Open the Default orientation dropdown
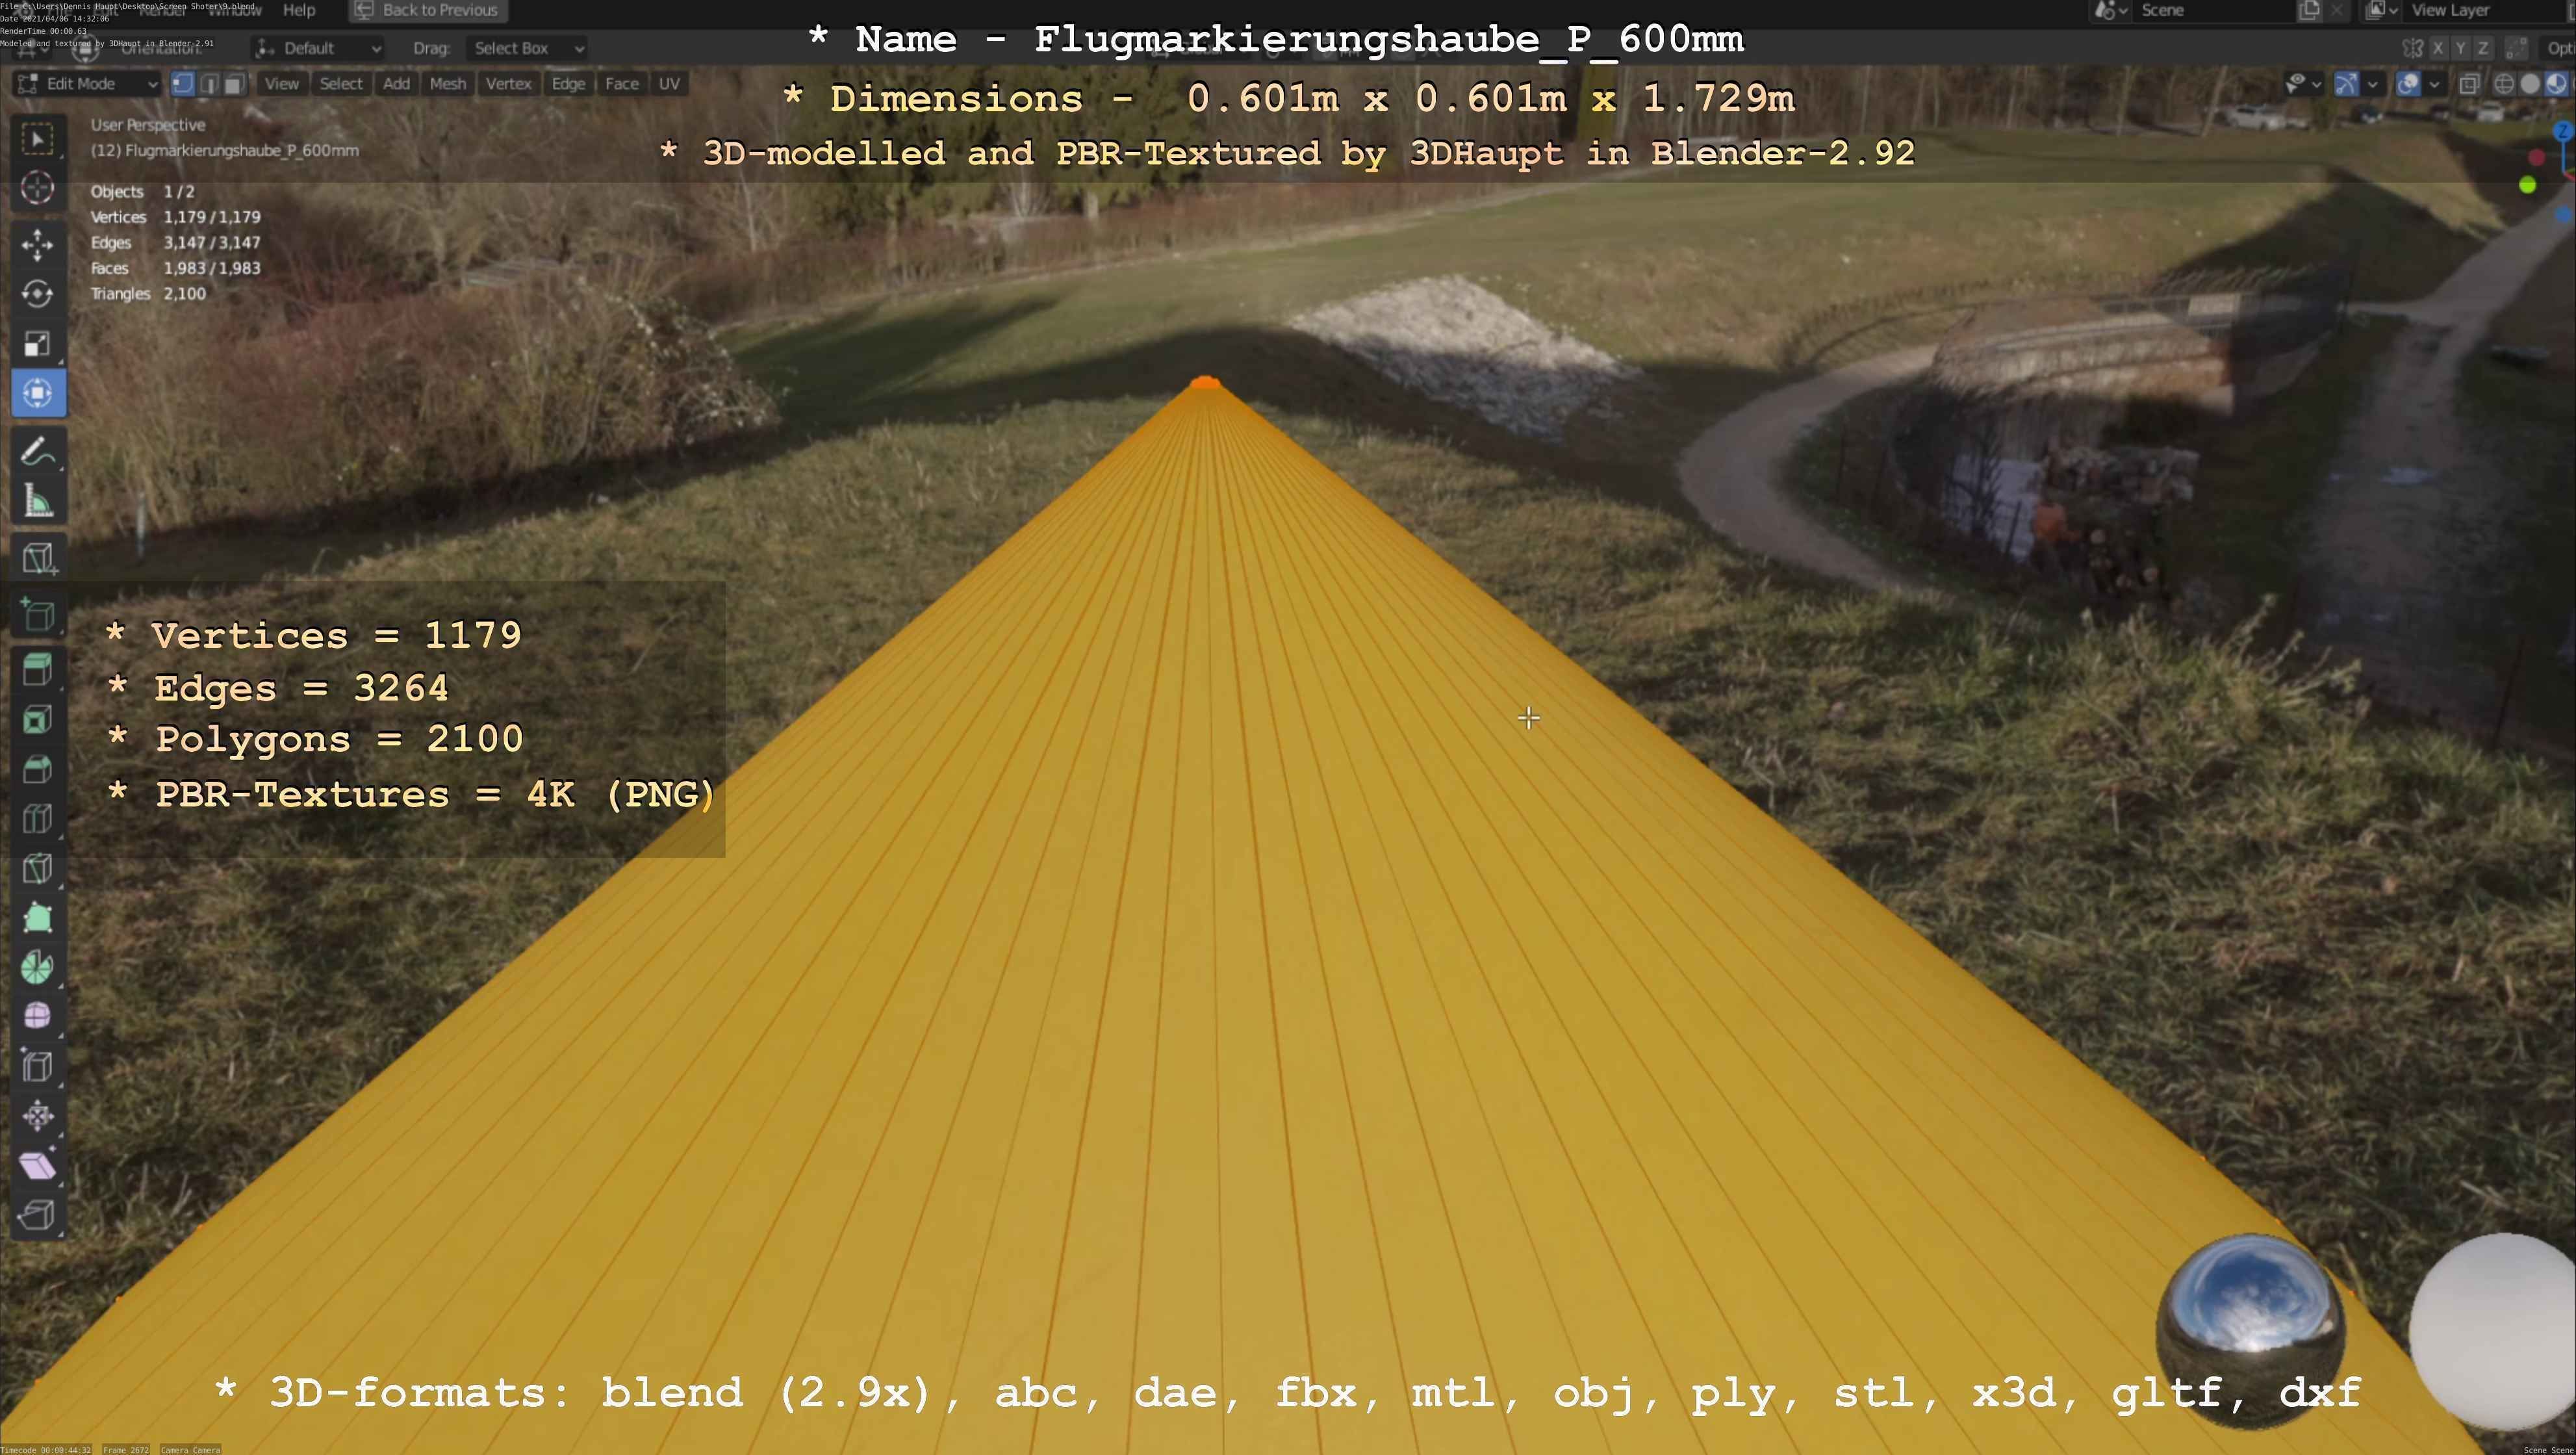 tap(317, 48)
